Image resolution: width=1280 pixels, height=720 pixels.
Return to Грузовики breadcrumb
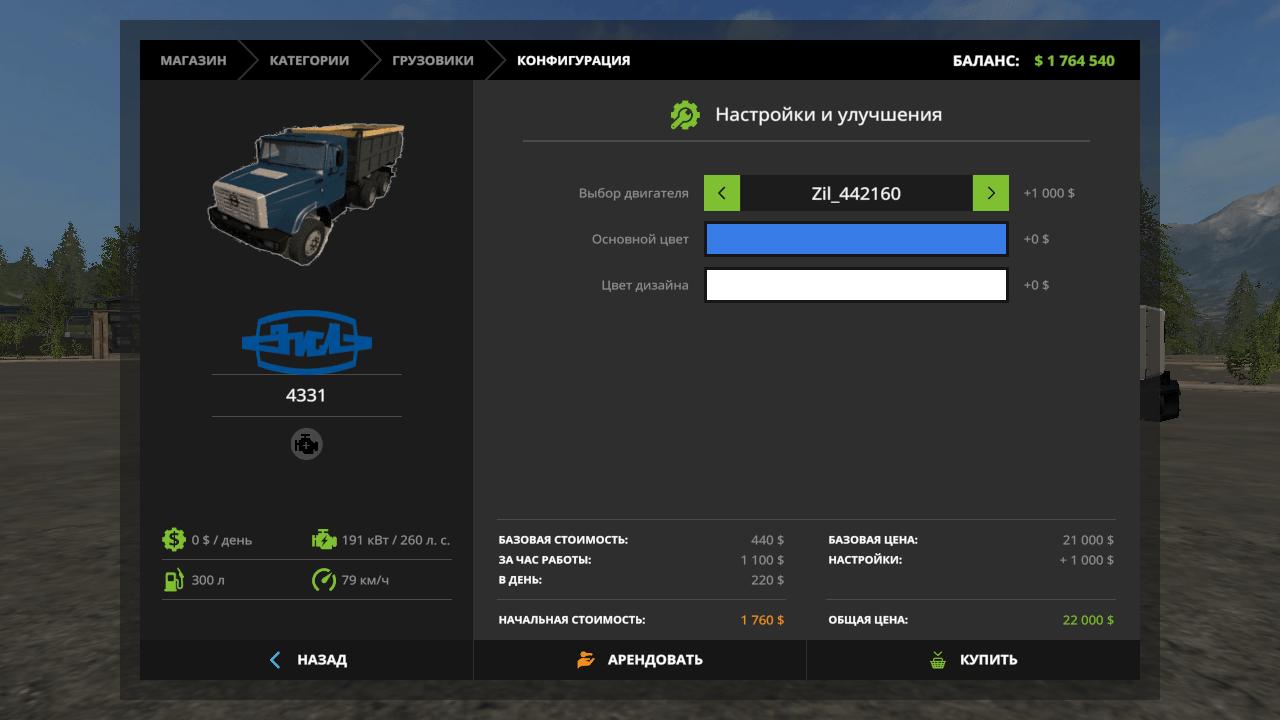pos(433,60)
